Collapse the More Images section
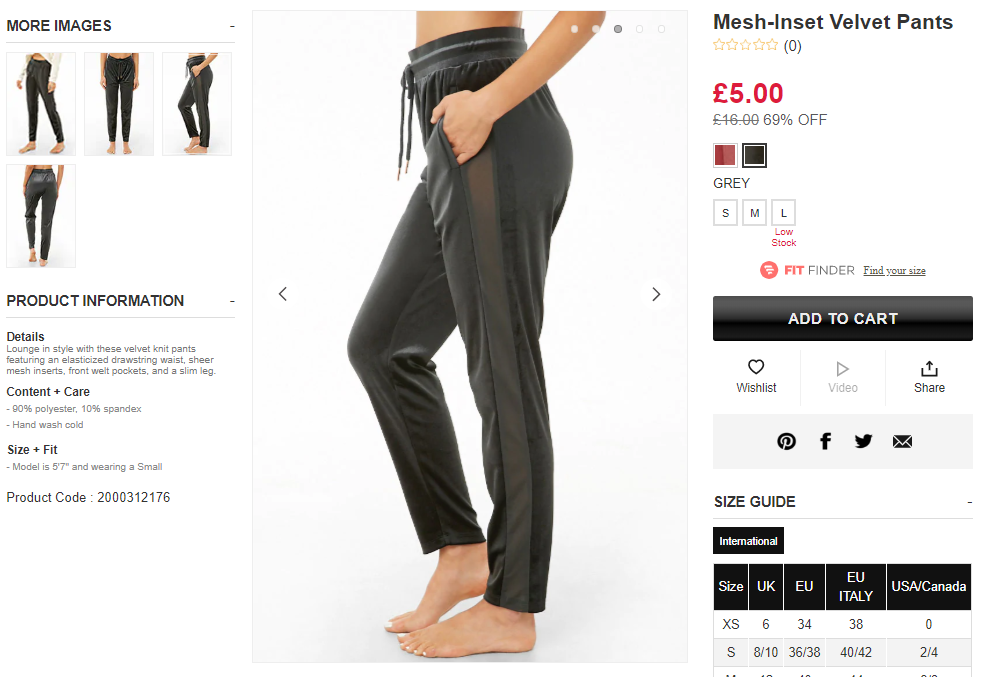This screenshot has height=677, width=983. [x=232, y=26]
